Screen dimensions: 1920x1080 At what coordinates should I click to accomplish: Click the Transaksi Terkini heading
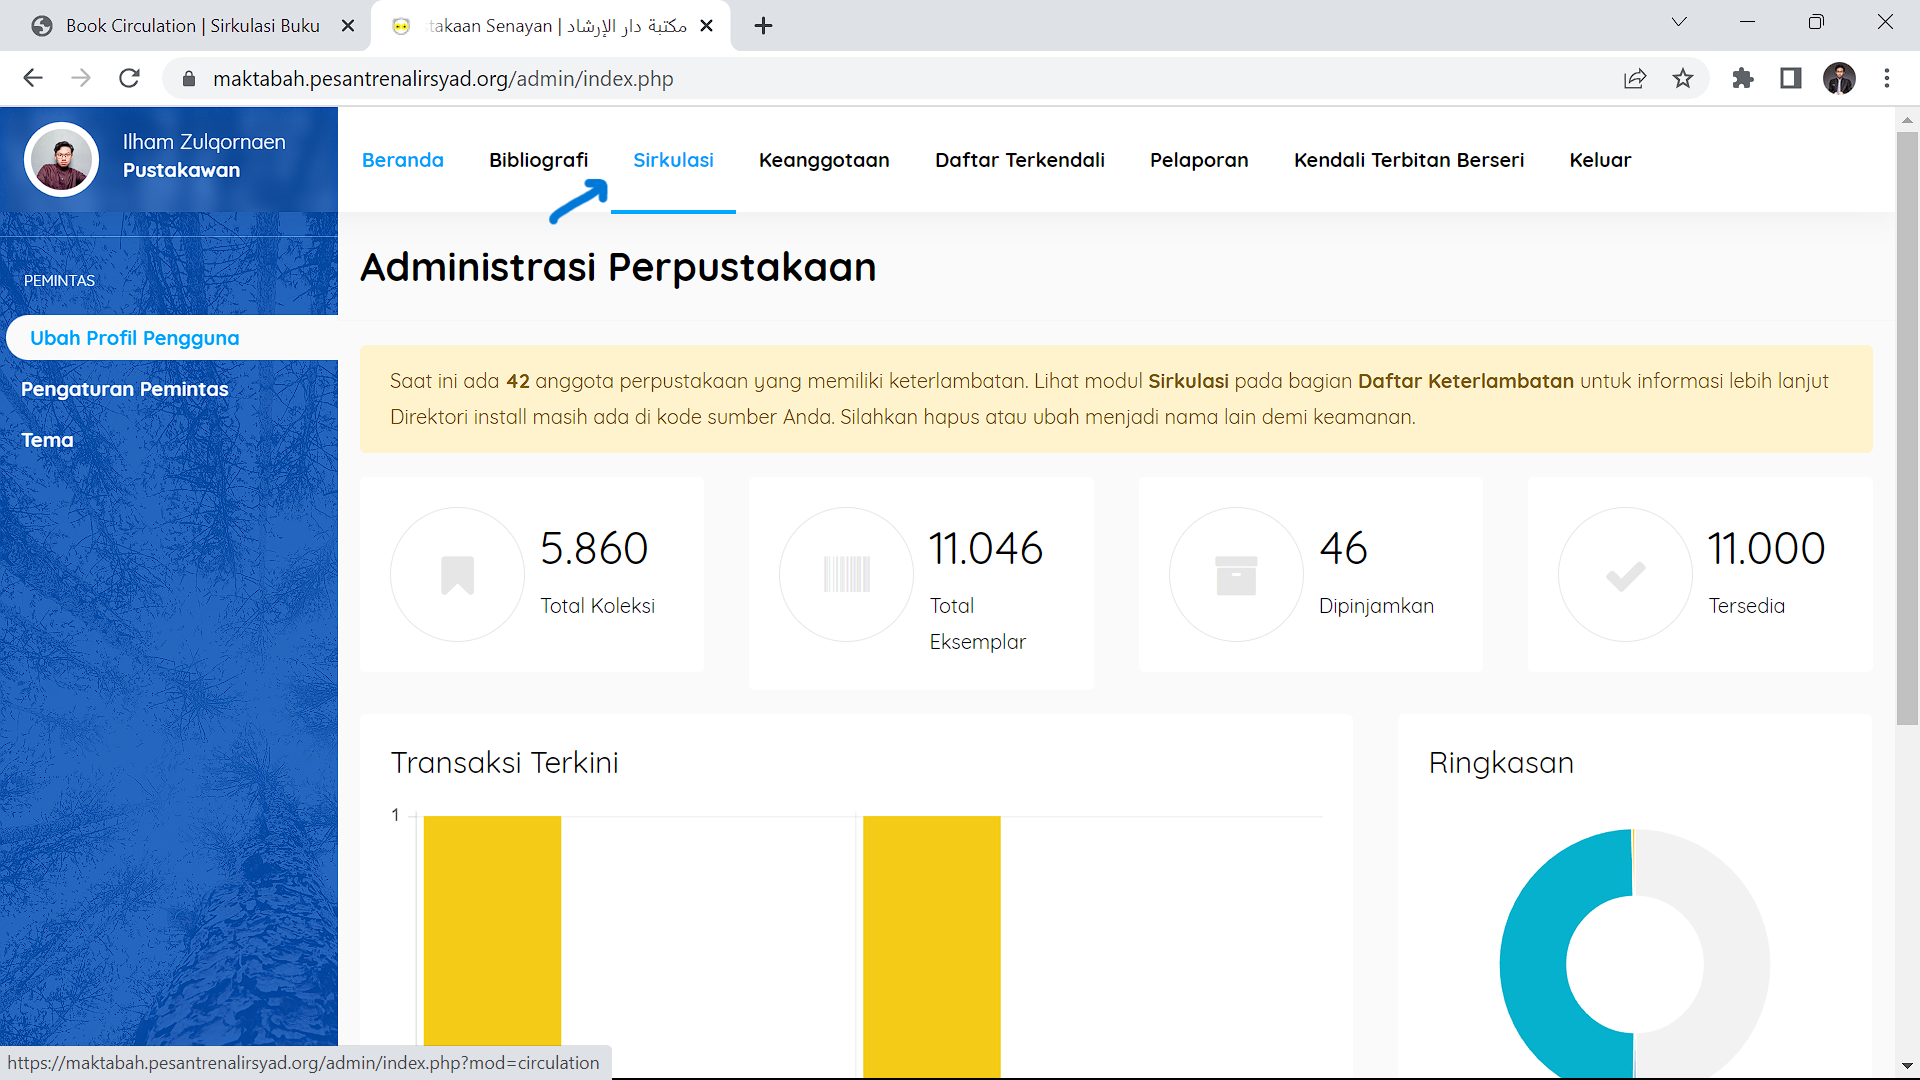point(504,763)
